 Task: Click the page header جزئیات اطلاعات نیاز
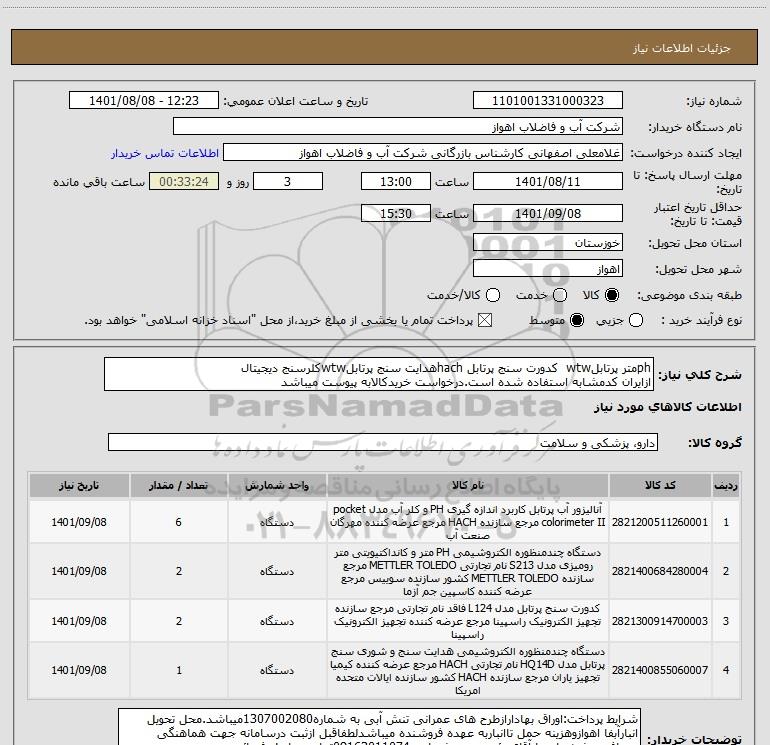point(681,48)
